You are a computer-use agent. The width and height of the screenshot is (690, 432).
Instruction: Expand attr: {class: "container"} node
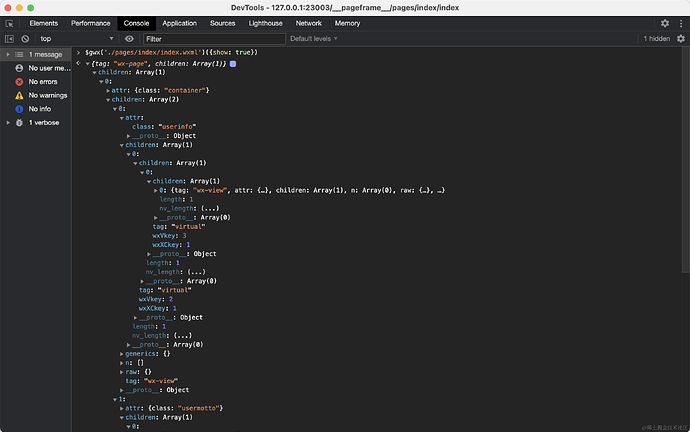[x=108, y=91]
